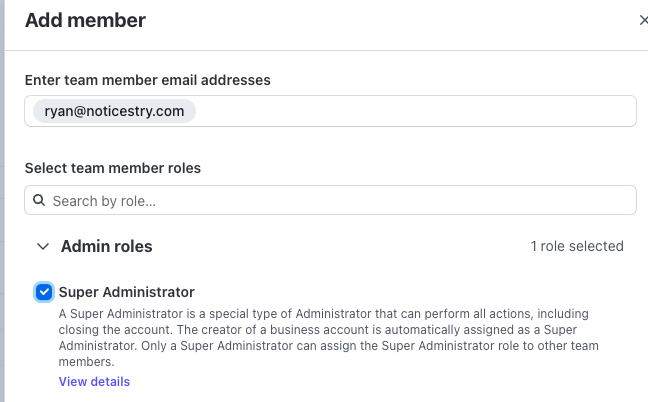Click the Super Administrator role label
The width and height of the screenshot is (648, 402).
(127, 292)
